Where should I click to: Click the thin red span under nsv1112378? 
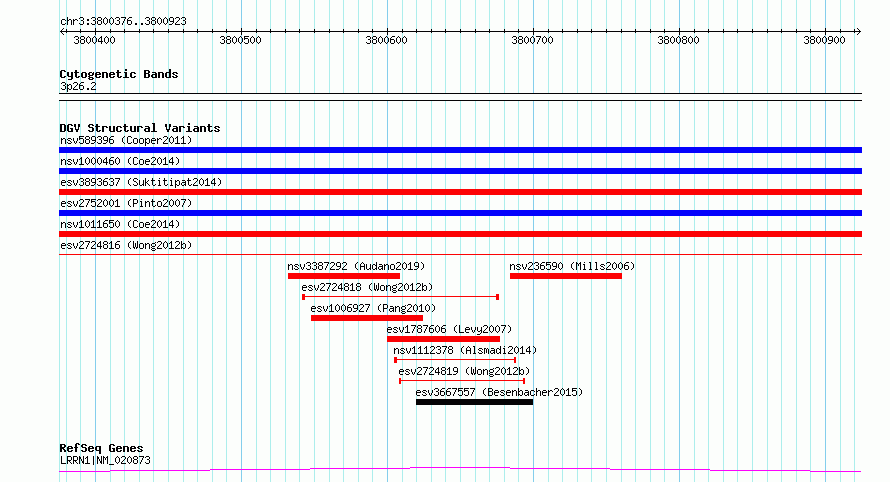pyautogui.click(x=455, y=360)
